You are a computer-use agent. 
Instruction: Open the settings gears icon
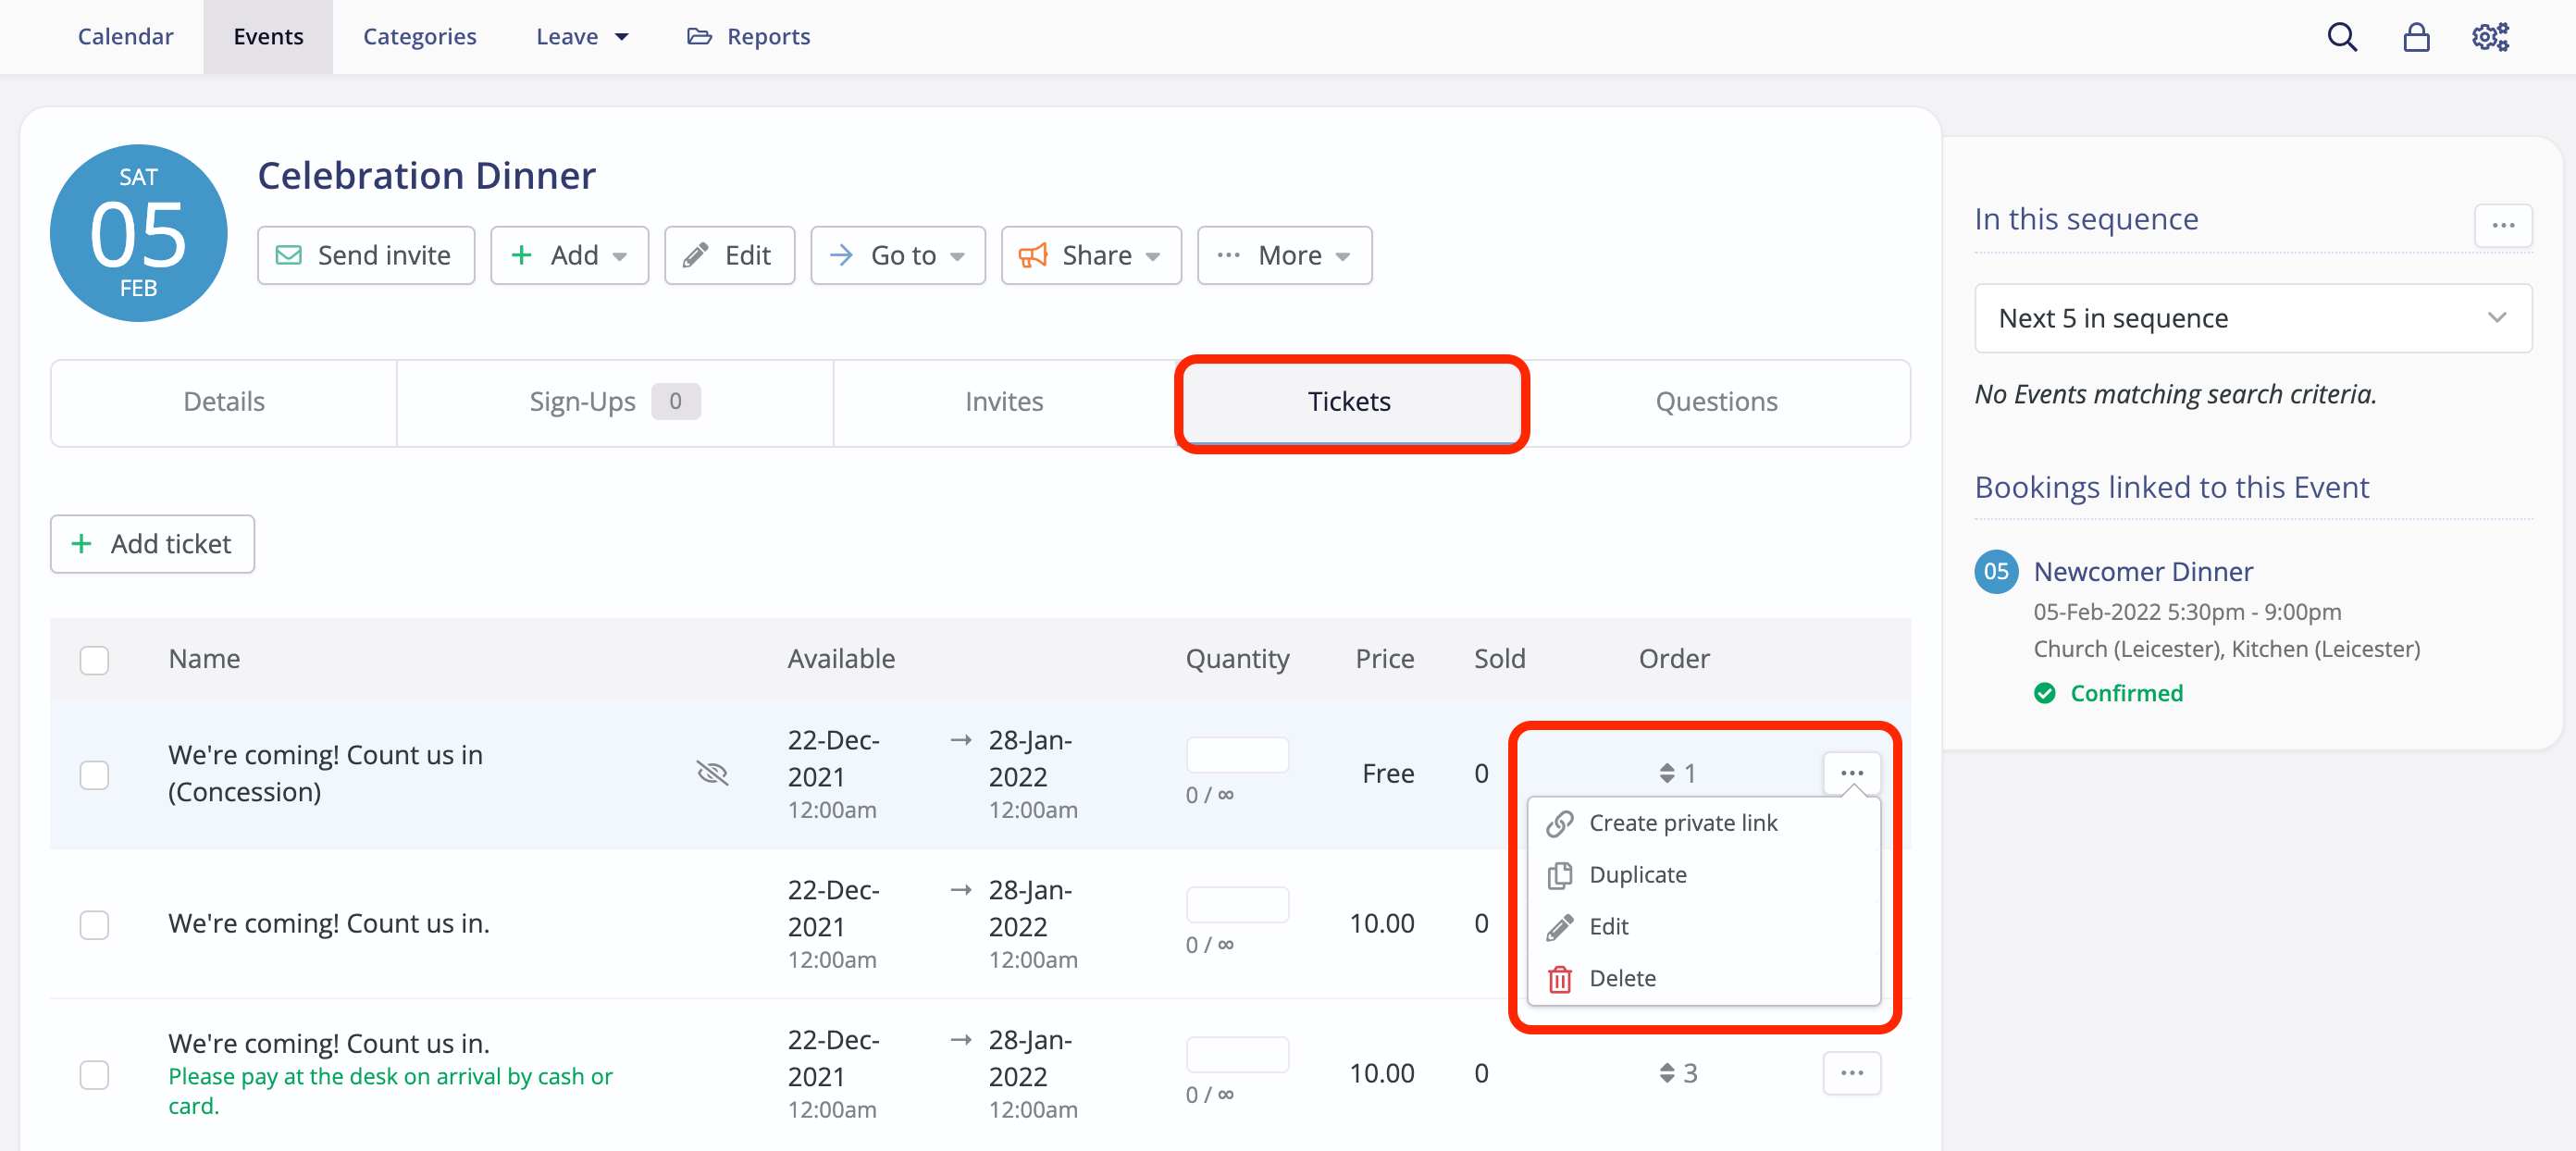click(2490, 37)
